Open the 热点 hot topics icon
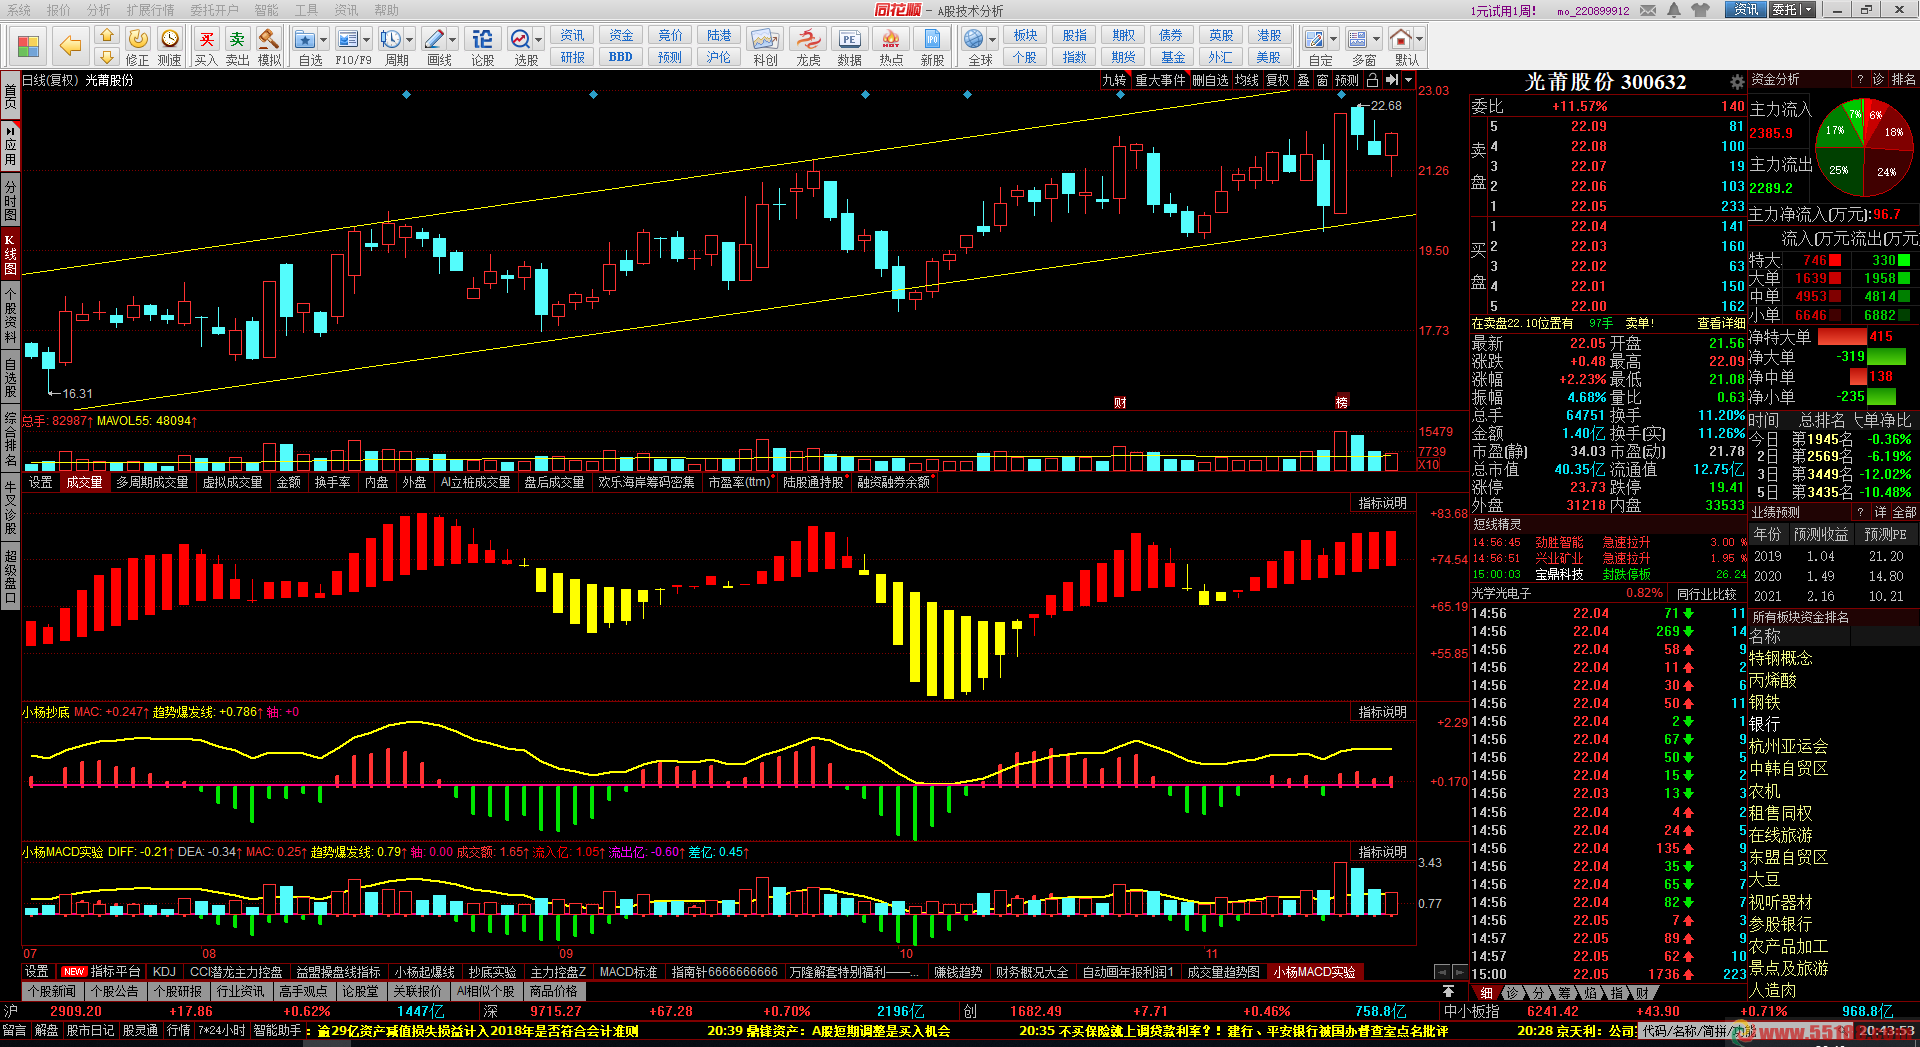Image resolution: width=1920 pixels, height=1047 pixels. 890,39
